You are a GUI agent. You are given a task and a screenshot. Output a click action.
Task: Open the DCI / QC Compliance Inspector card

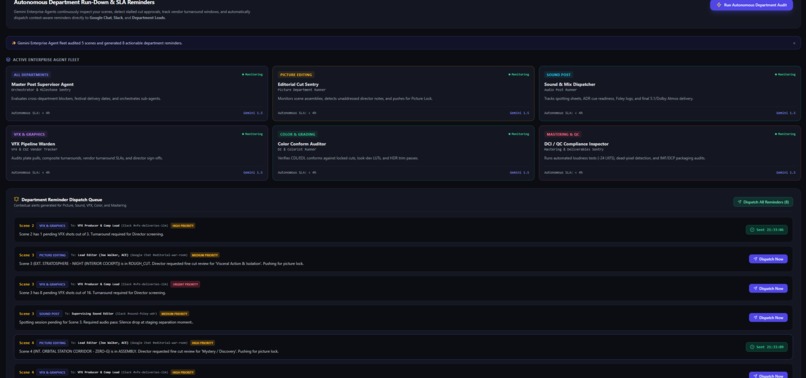tap(670, 153)
